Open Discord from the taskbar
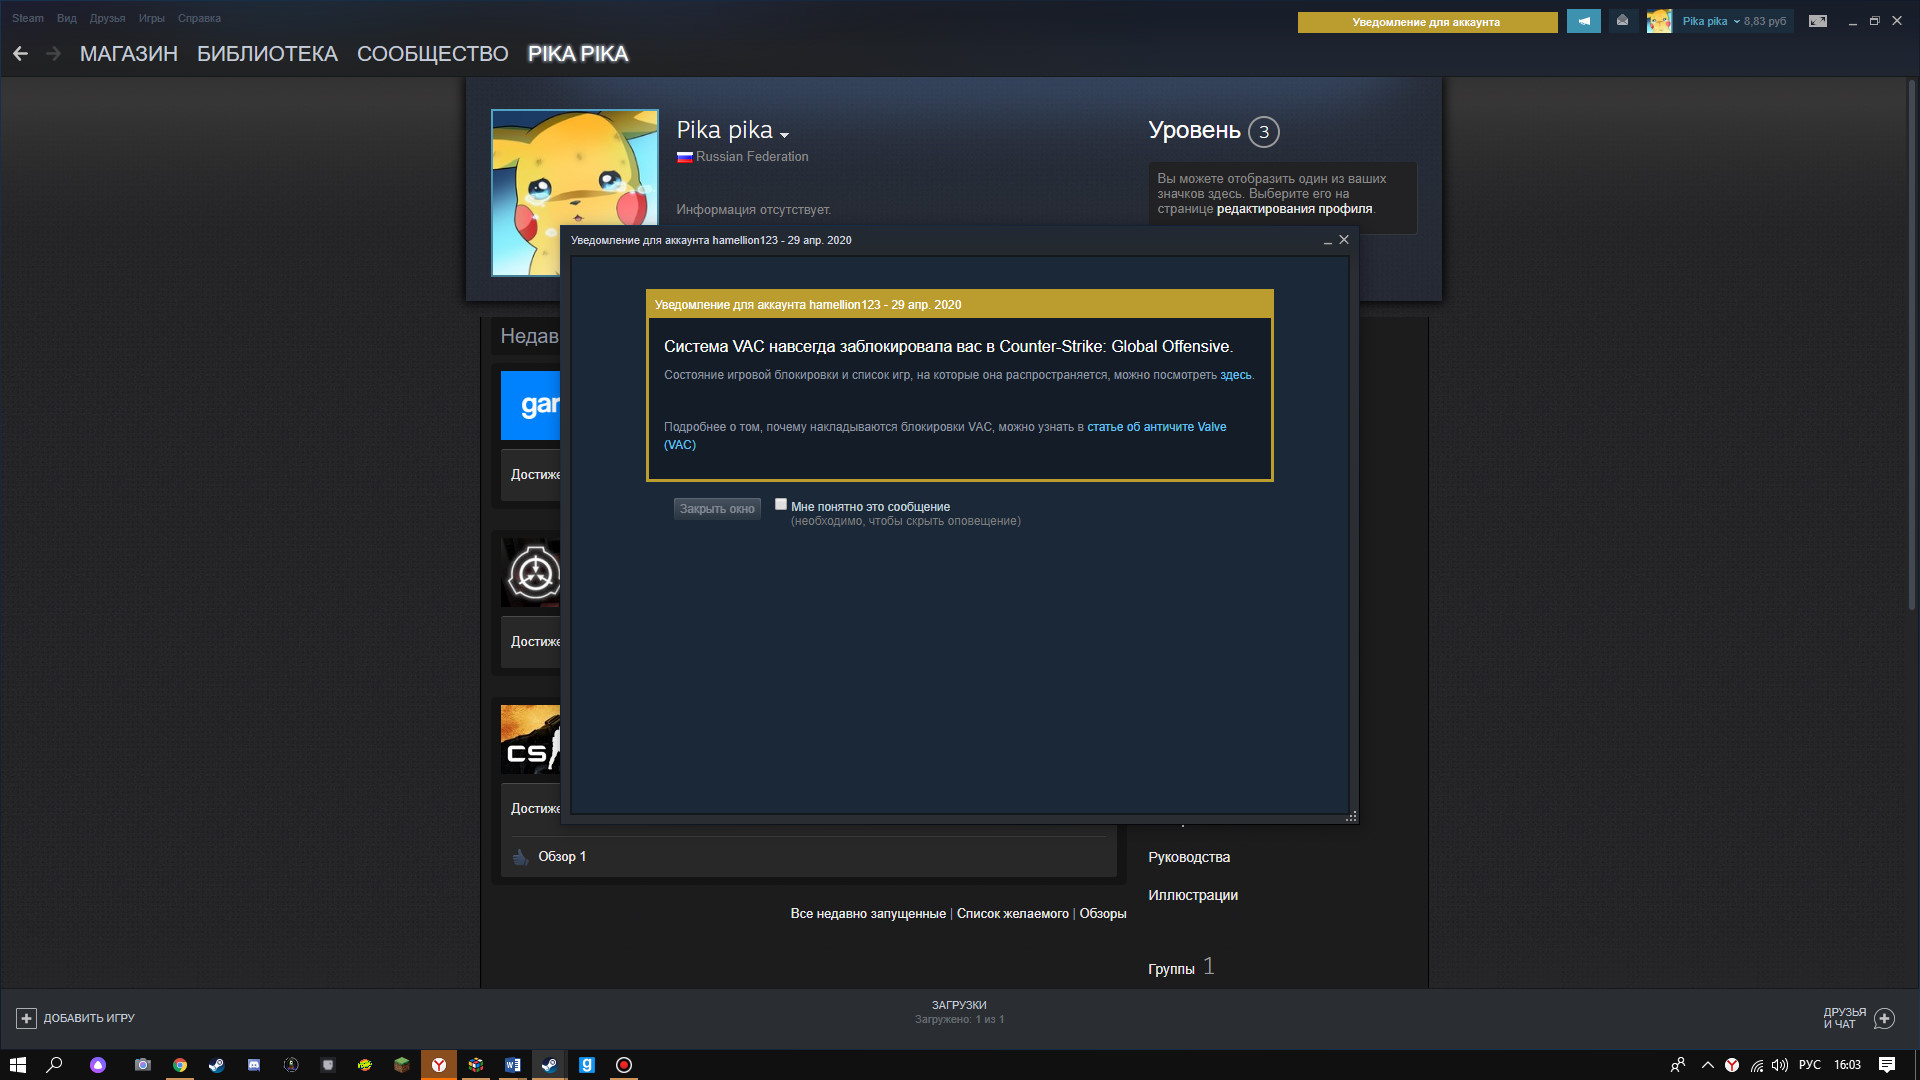The height and width of the screenshot is (1080, 1920). click(254, 1065)
